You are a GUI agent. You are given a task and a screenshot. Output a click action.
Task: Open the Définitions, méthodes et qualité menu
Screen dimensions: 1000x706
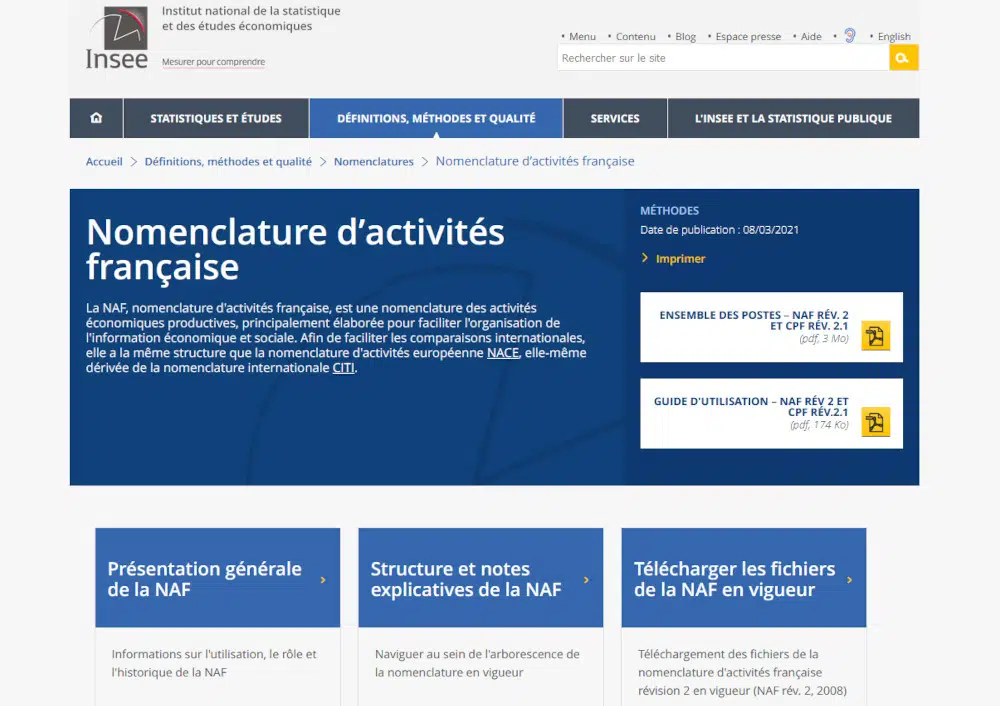(x=436, y=118)
